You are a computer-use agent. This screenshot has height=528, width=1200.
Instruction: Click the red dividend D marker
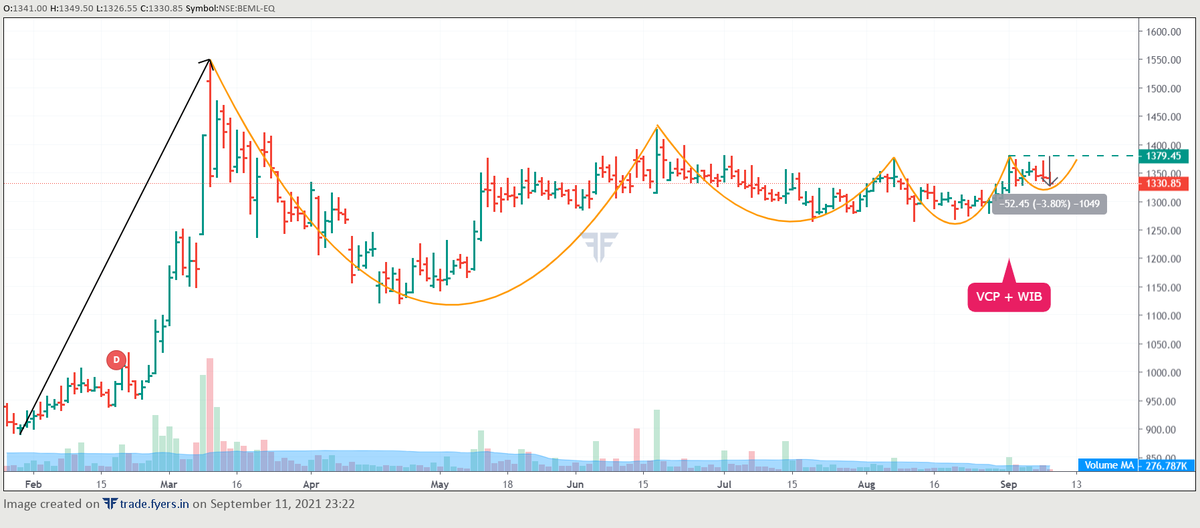pyautogui.click(x=116, y=358)
